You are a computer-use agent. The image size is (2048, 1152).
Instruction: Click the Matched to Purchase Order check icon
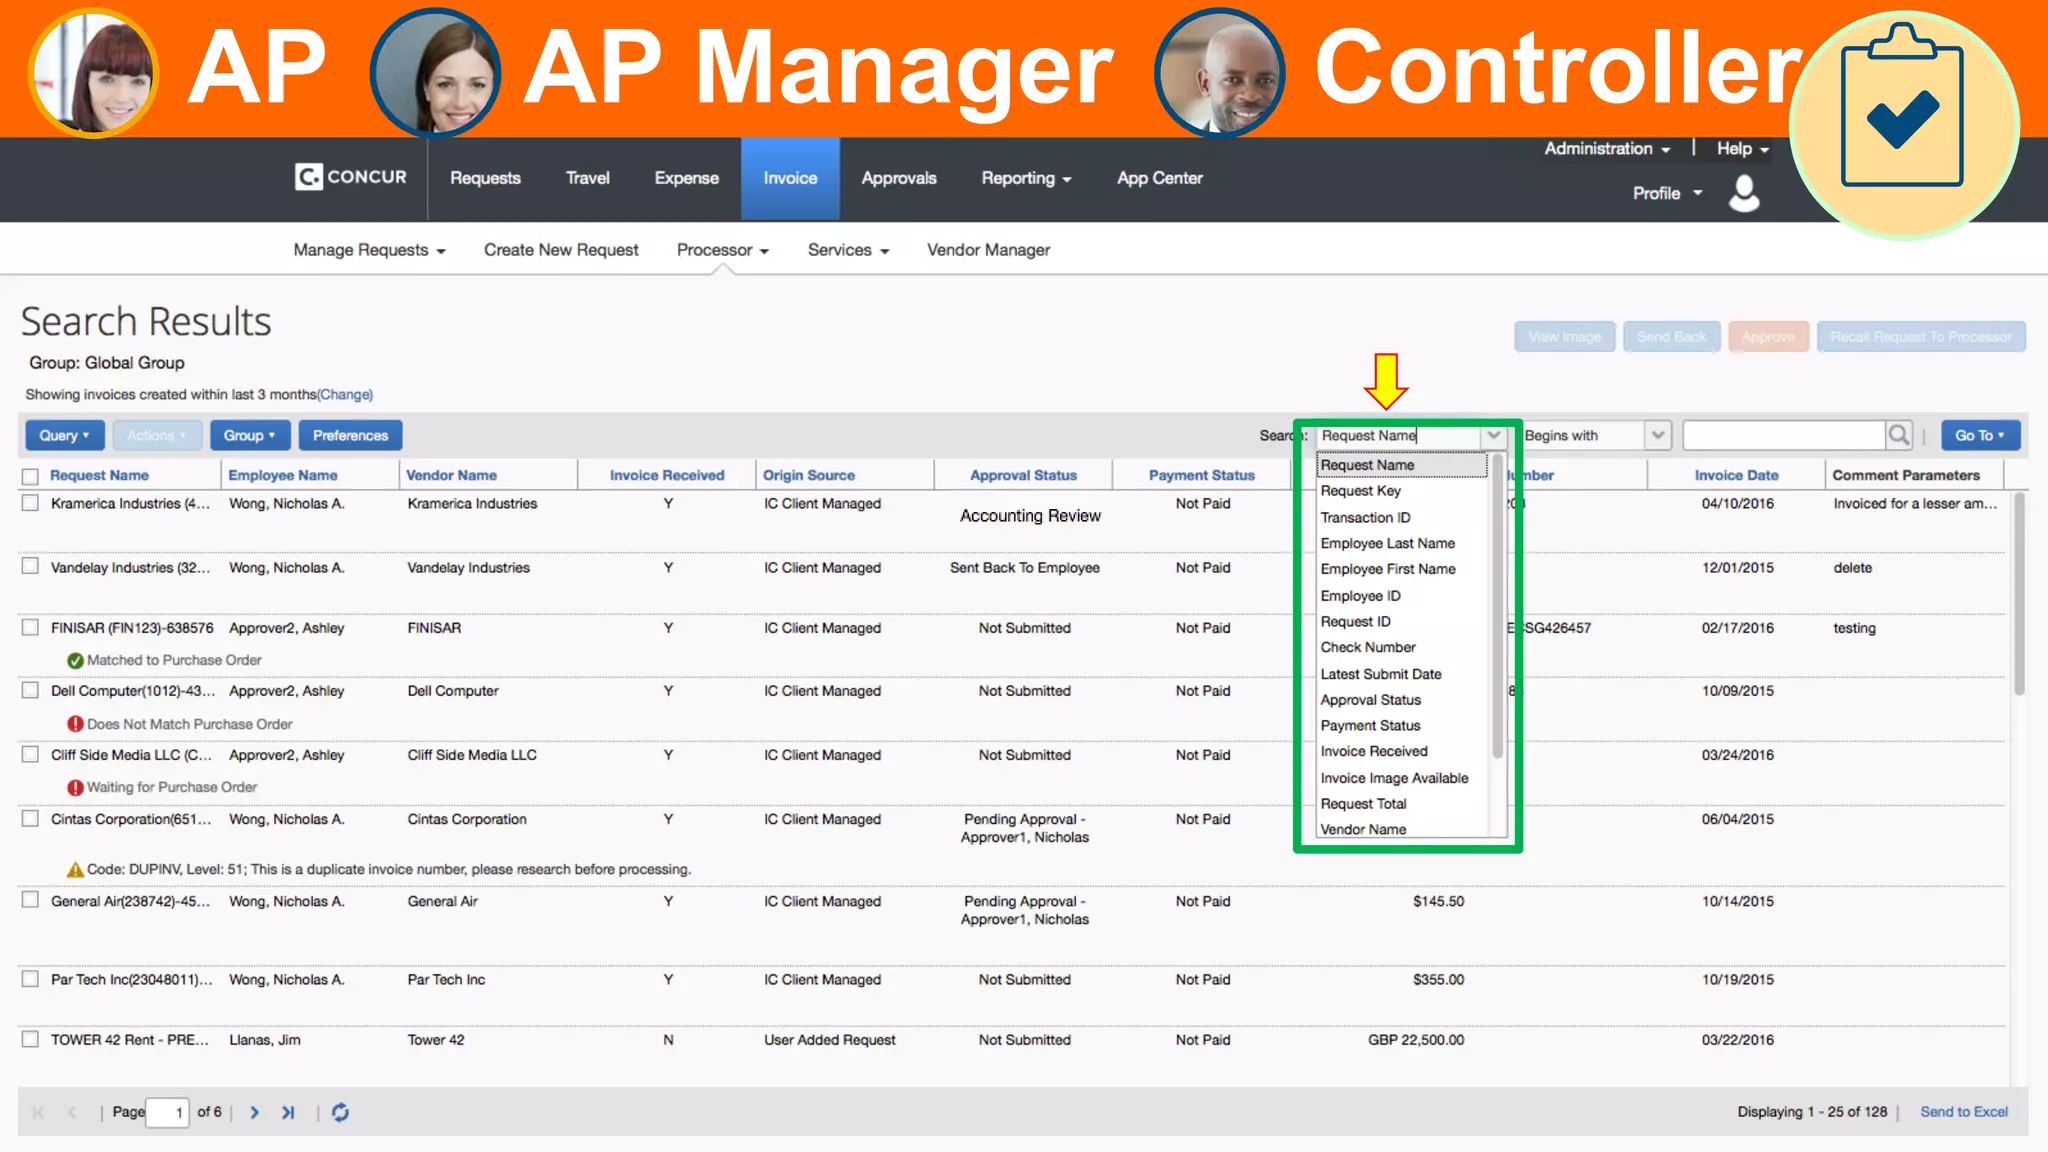75,660
